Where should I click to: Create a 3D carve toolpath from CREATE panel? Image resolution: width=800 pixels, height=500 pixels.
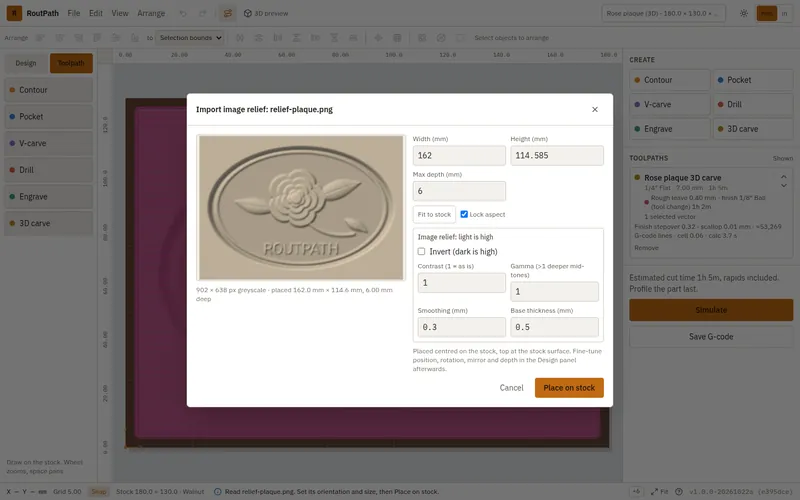tap(753, 129)
